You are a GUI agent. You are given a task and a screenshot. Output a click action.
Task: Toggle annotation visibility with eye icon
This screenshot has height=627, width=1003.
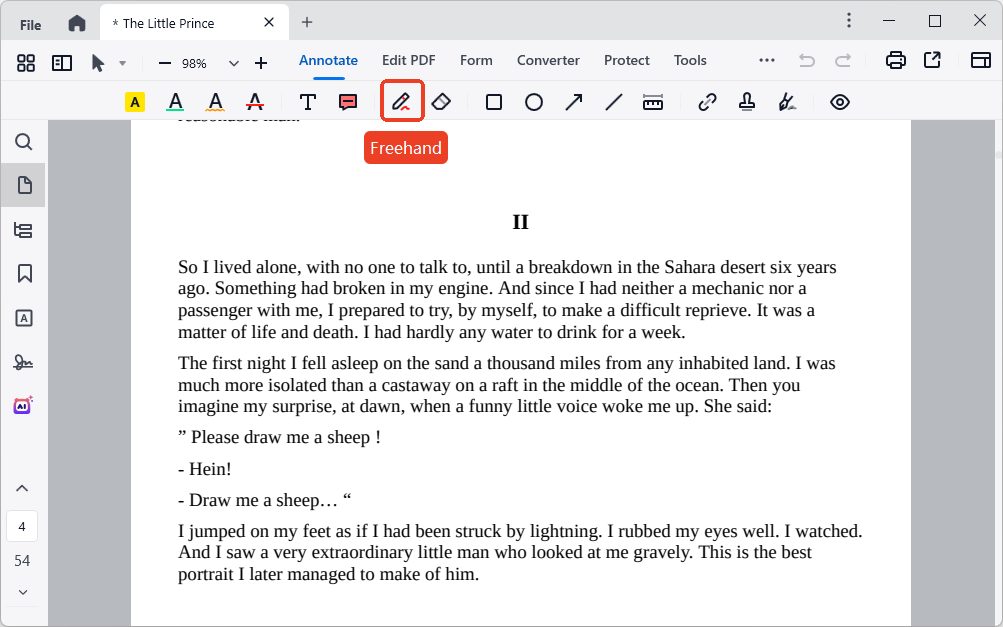coord(840,101)
